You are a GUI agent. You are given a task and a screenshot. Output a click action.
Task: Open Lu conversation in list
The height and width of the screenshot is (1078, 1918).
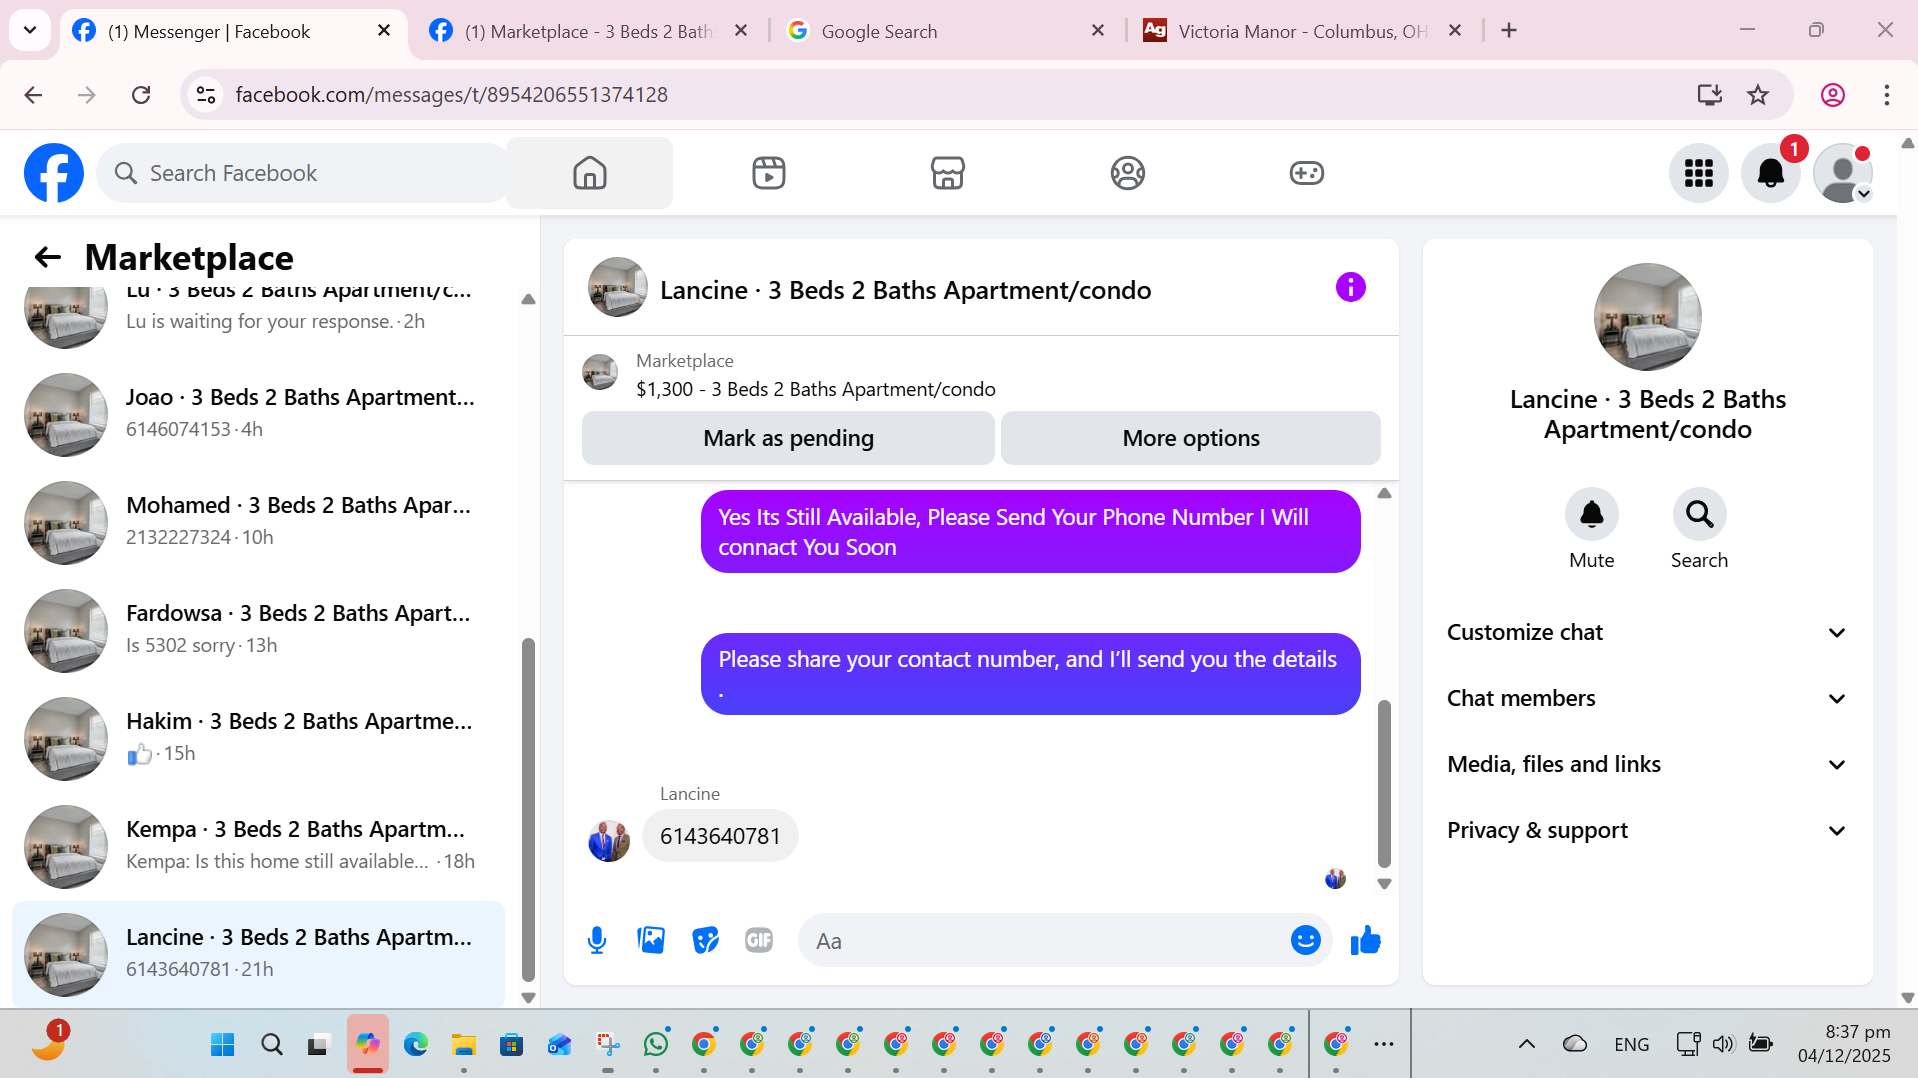pyautogui.click(x=260, y=318)
